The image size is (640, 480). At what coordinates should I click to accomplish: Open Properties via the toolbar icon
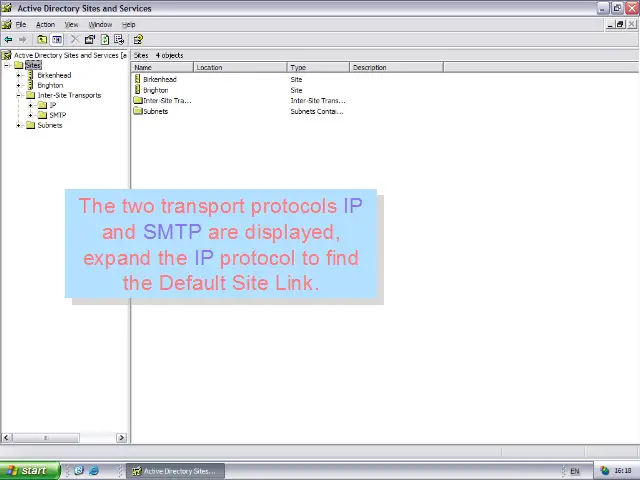point(90,40)
